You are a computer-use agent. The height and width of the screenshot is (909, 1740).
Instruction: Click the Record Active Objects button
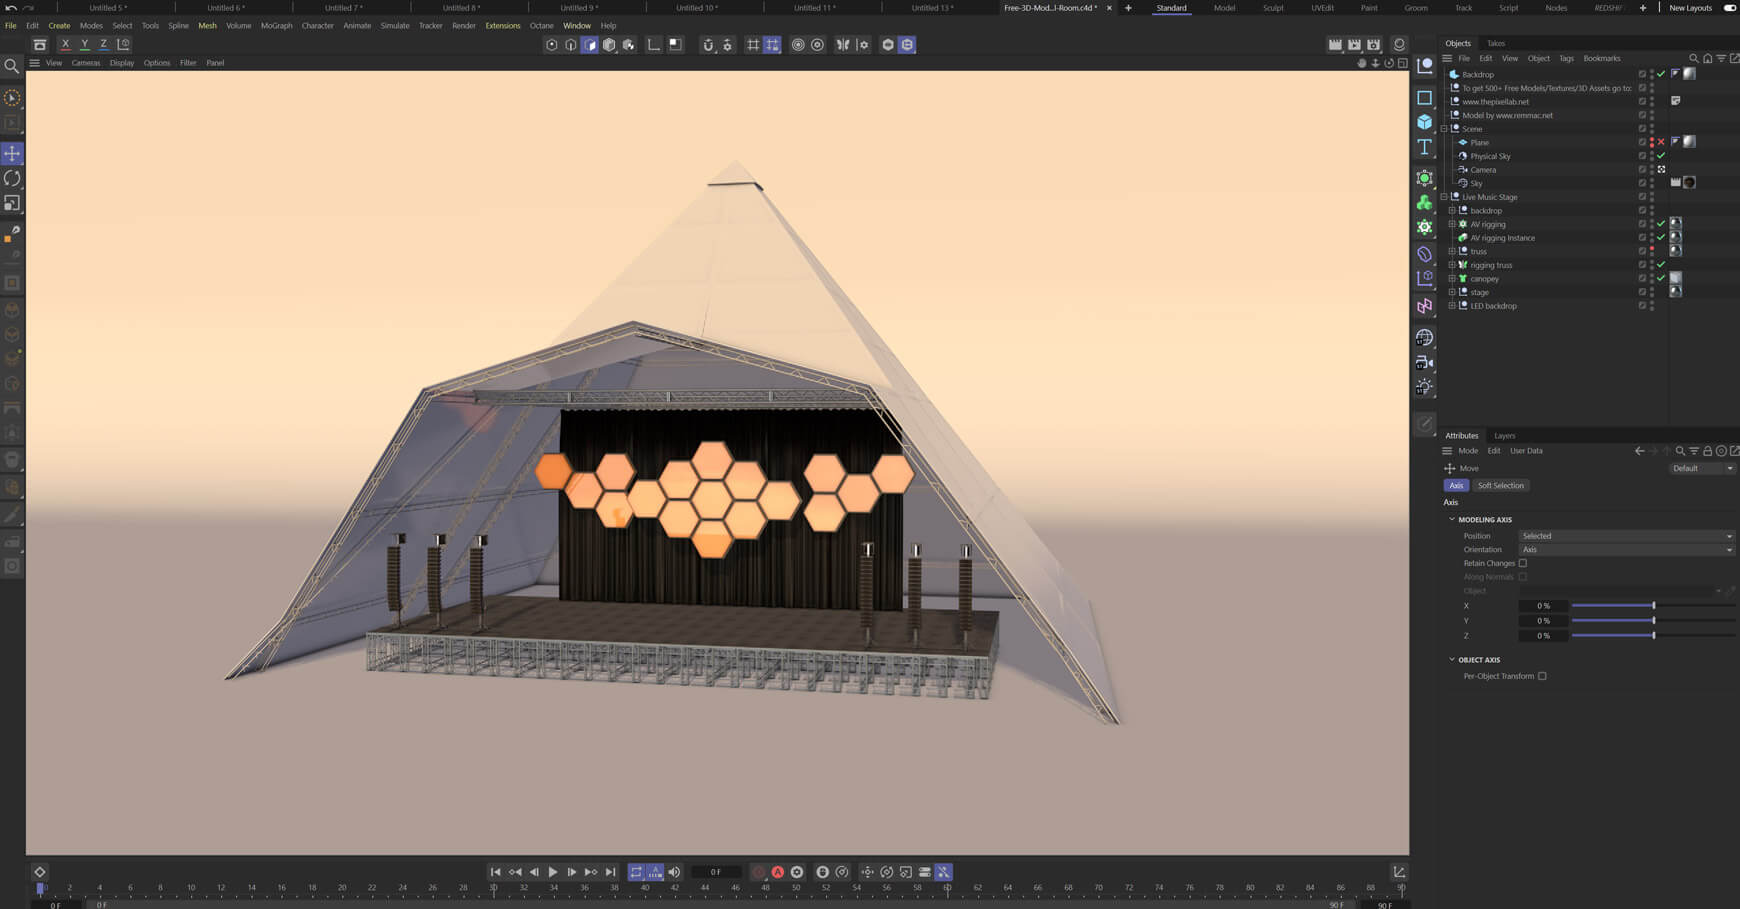click(x=758, y=872)
